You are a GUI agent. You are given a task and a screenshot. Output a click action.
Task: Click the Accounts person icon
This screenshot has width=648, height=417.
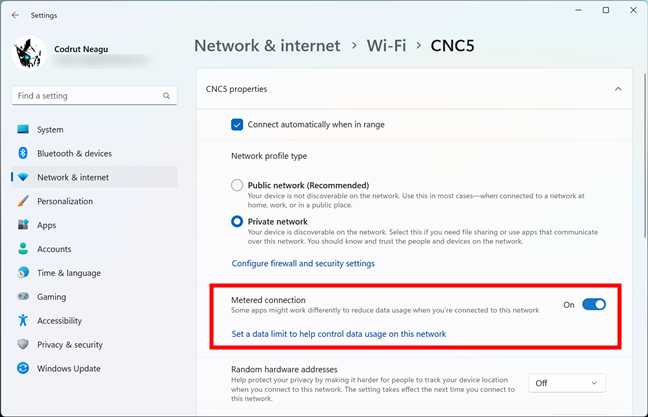(x=23, y=249)
